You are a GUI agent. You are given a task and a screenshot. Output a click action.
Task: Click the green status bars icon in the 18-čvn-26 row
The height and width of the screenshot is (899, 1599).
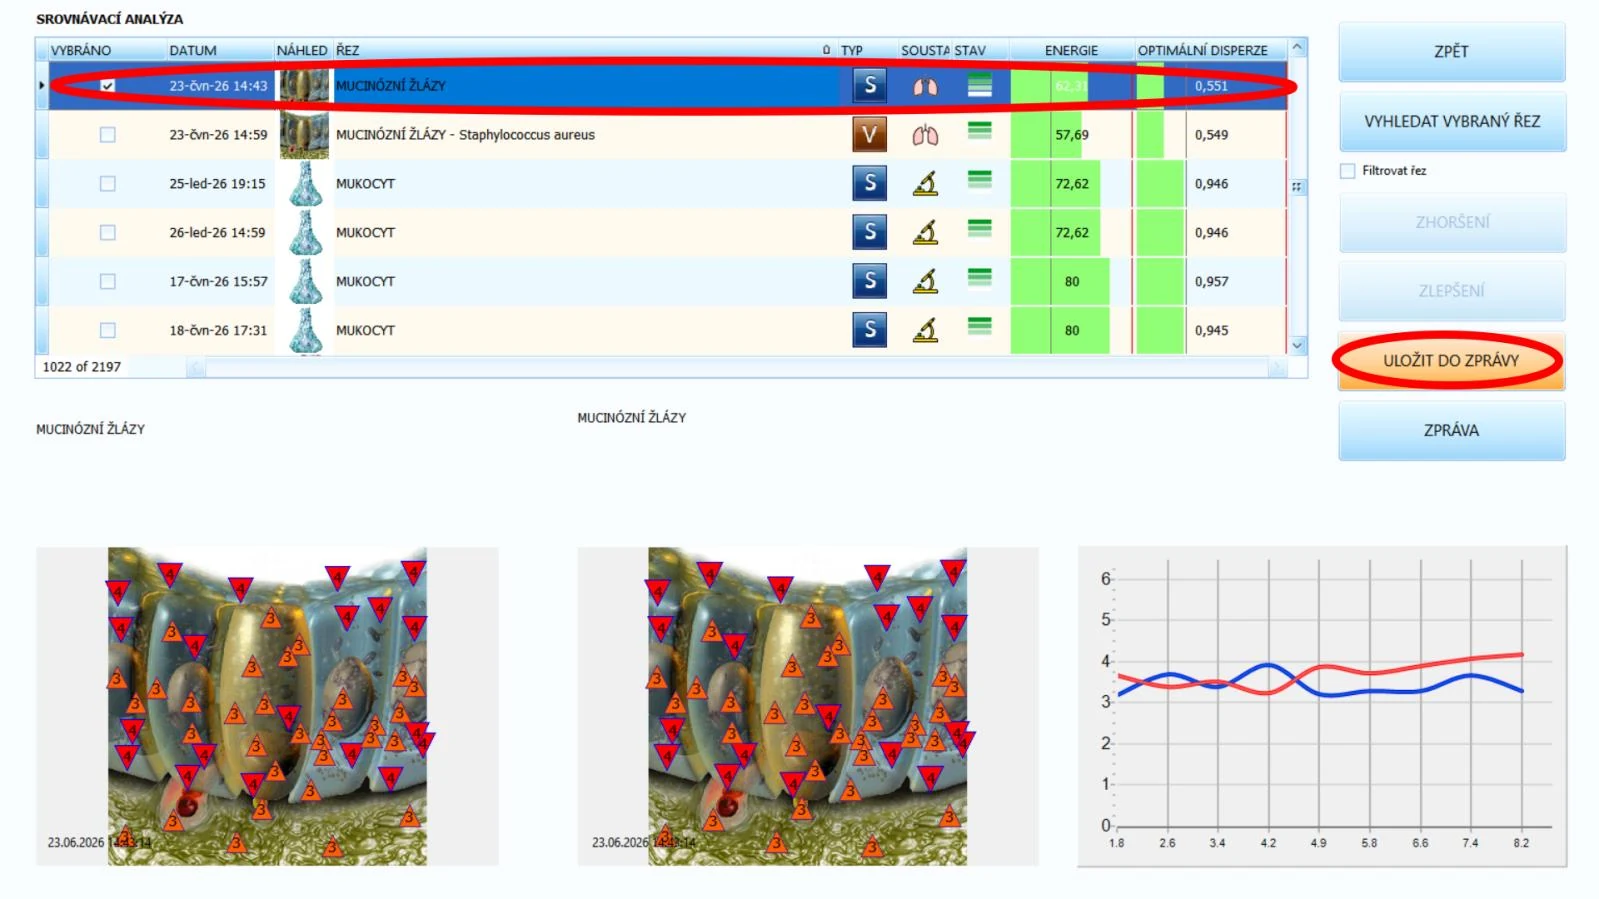tap(980, 325)
